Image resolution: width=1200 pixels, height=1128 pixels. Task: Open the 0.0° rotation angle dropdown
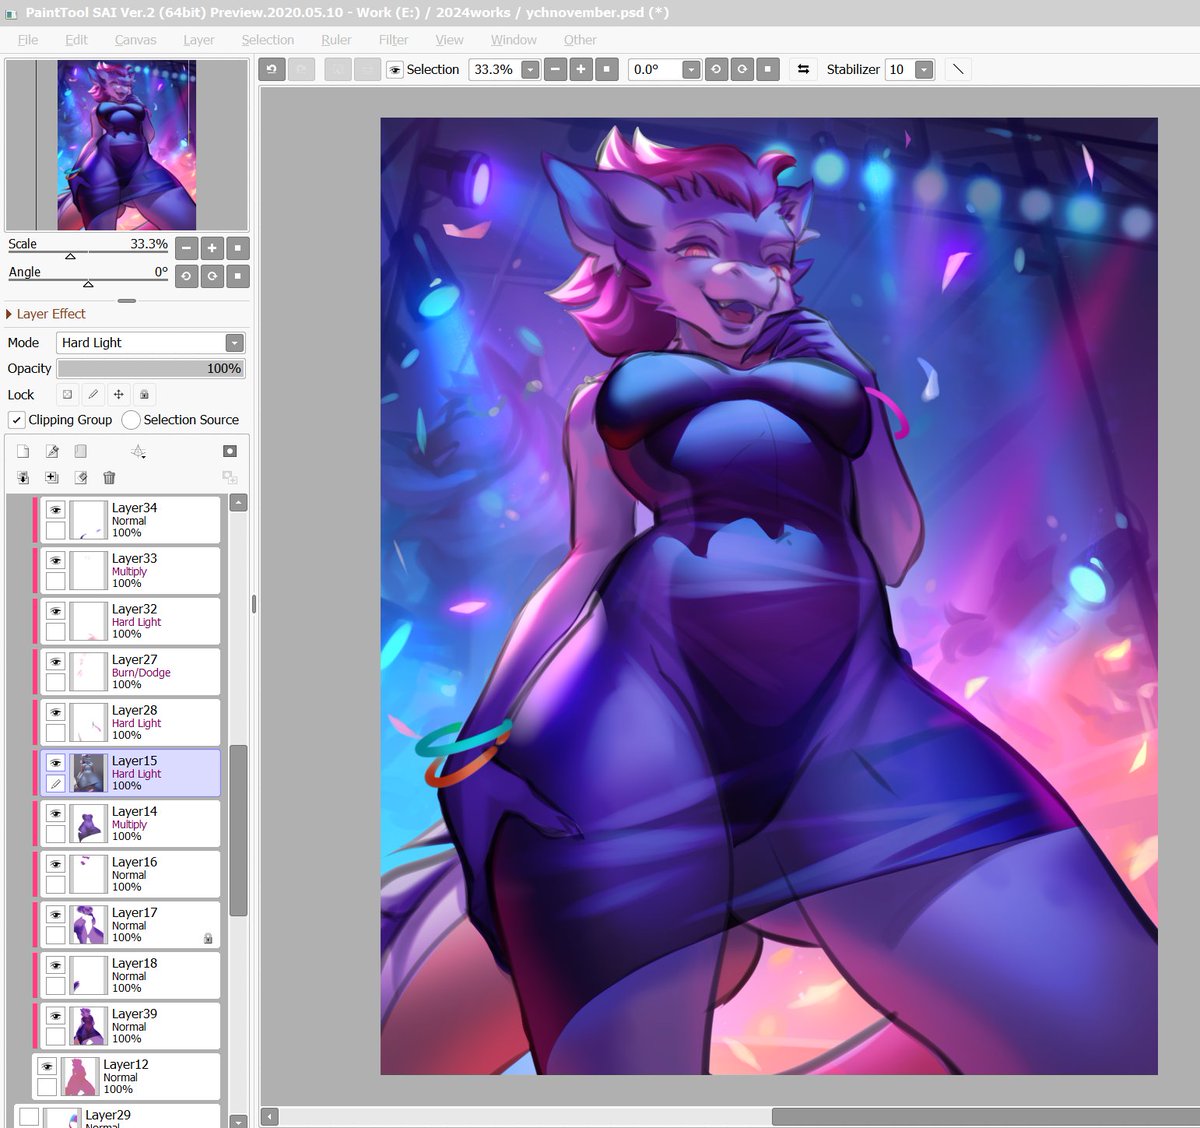[691, 69]
